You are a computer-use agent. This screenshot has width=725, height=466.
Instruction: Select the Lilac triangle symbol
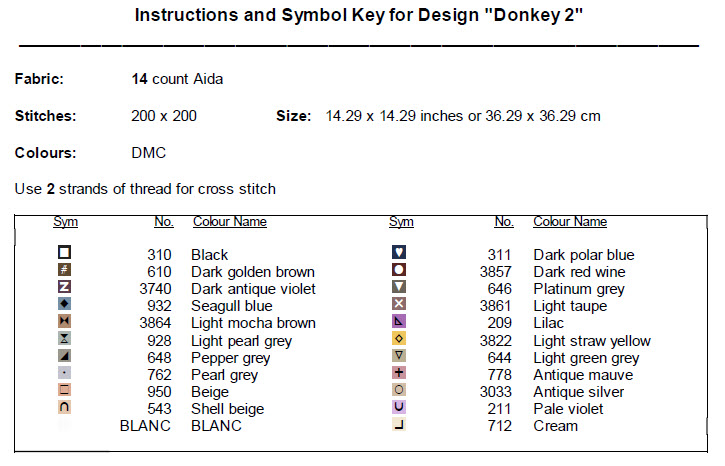[x=399, y=322]
